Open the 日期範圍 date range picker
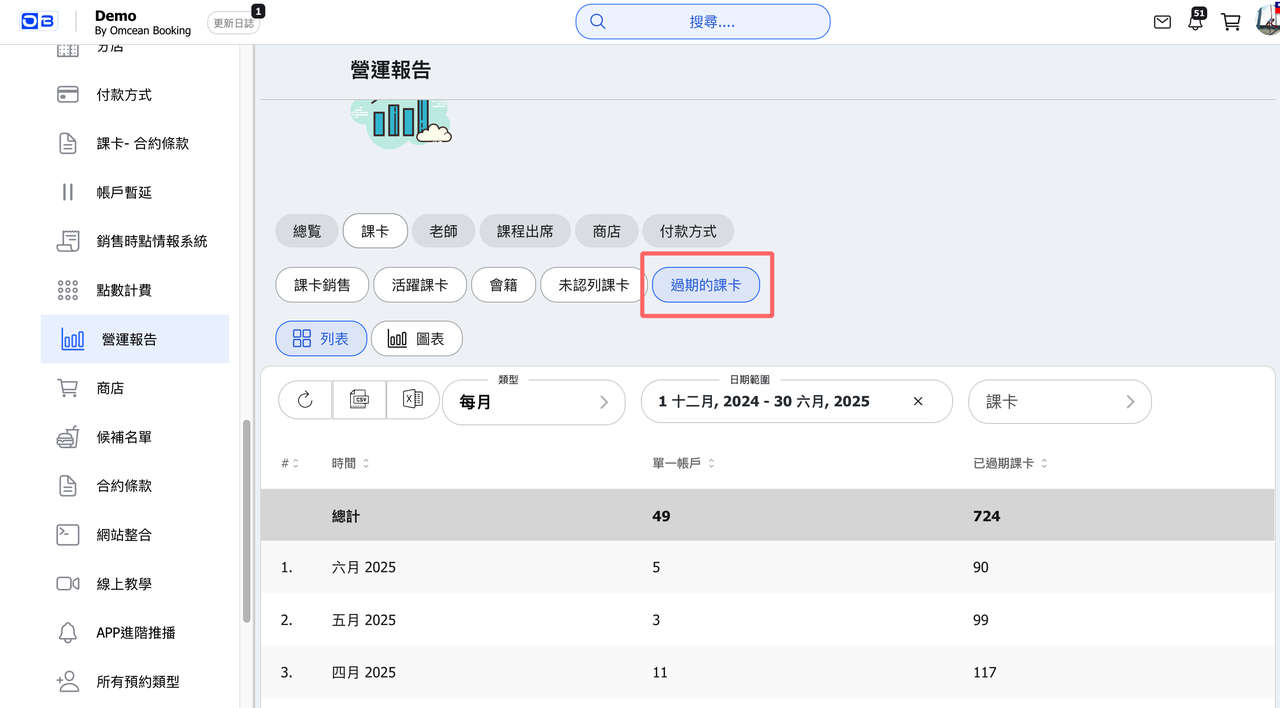 tap(797, 402)
